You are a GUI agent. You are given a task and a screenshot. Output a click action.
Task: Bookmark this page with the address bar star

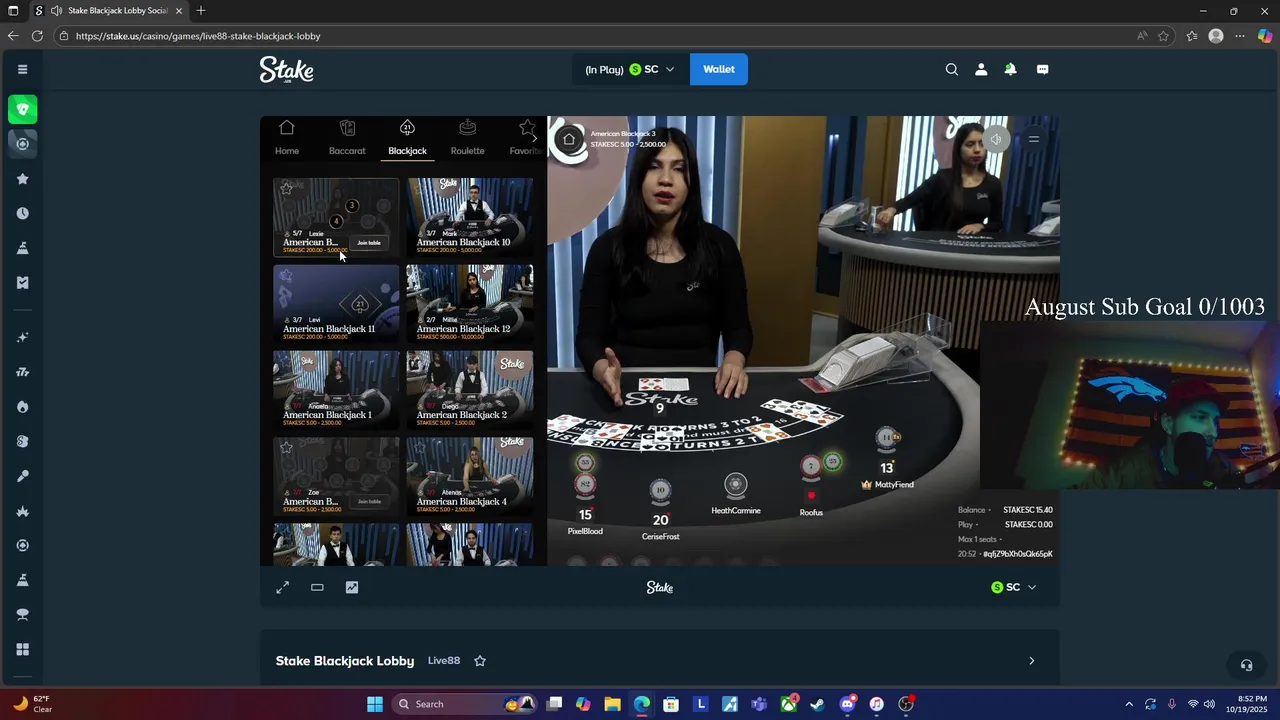click(1163, 36)
